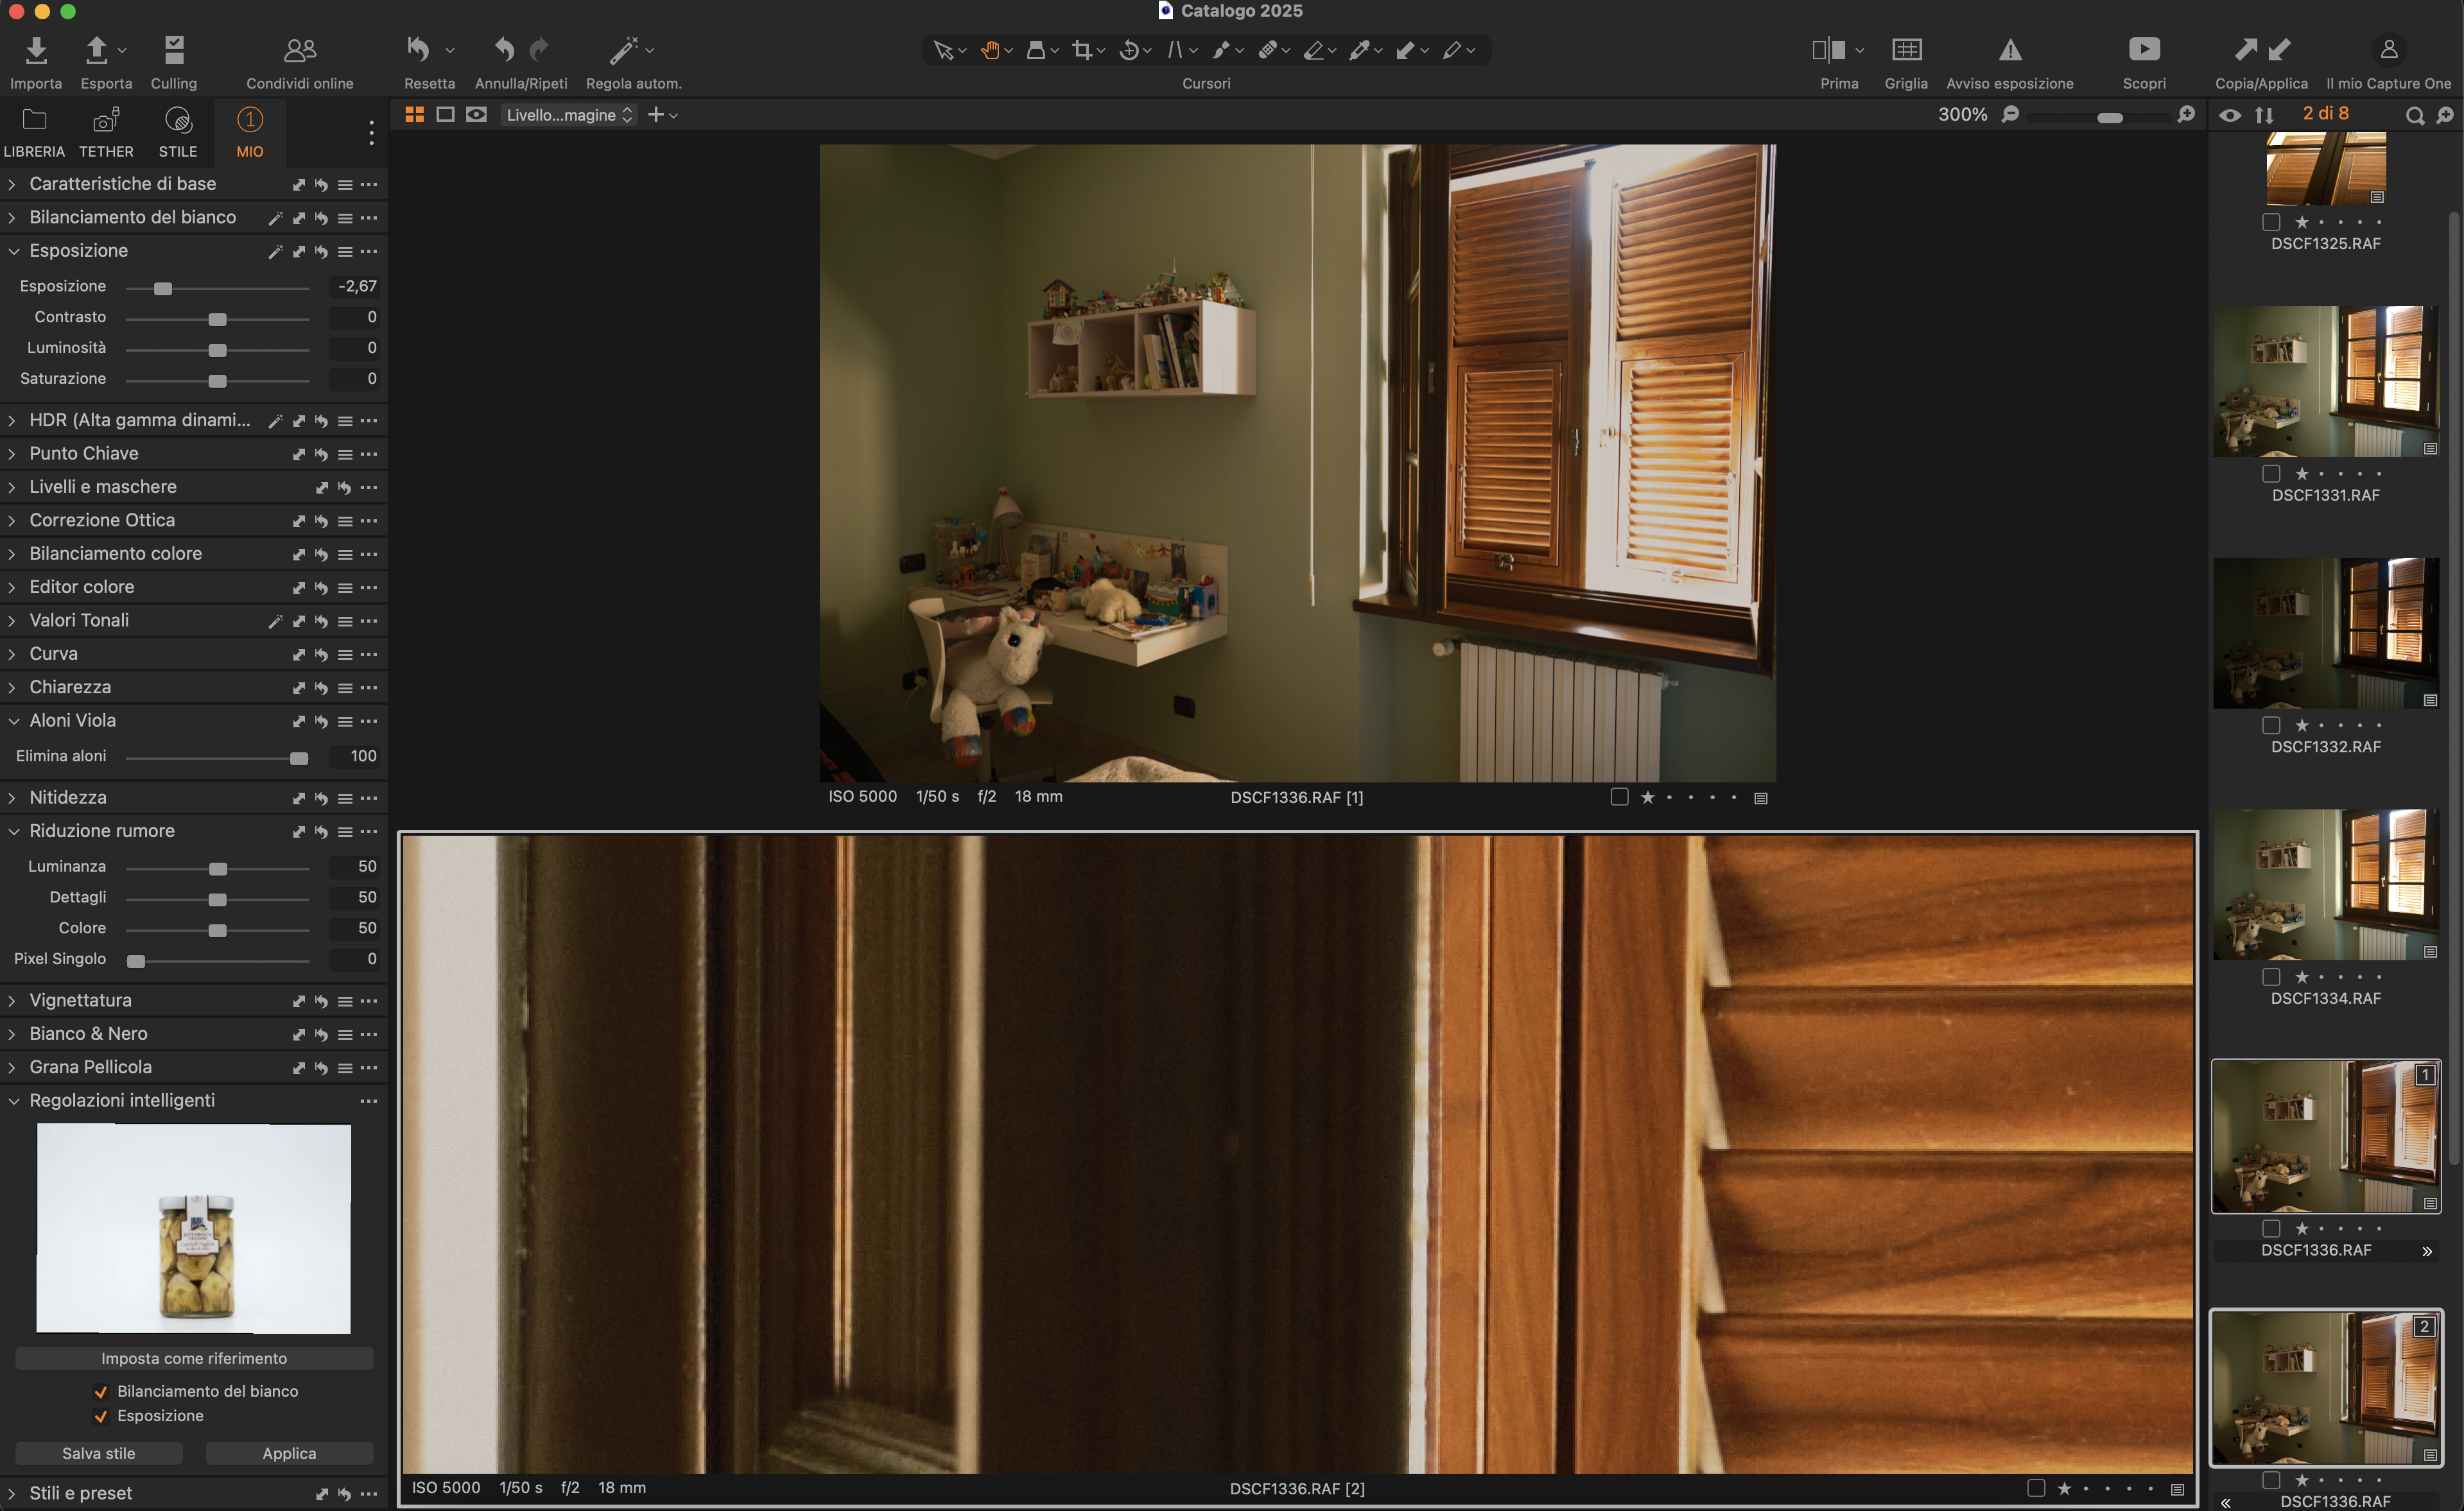Click browser sort arrows icon
This screenshot has height=1511, width=2464.
(x=2264, y=115)
